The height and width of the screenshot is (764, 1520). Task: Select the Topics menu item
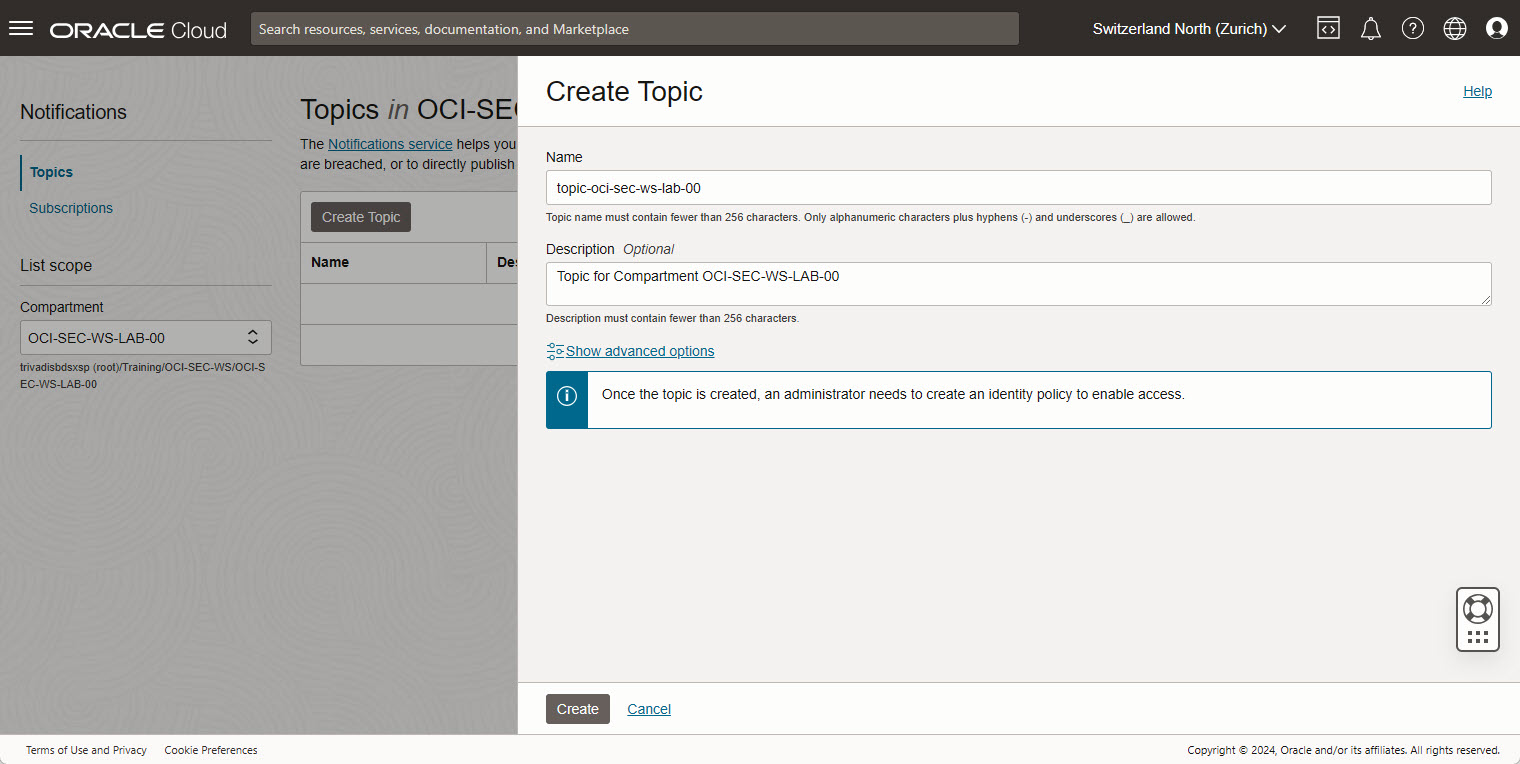tap(51, 172)
